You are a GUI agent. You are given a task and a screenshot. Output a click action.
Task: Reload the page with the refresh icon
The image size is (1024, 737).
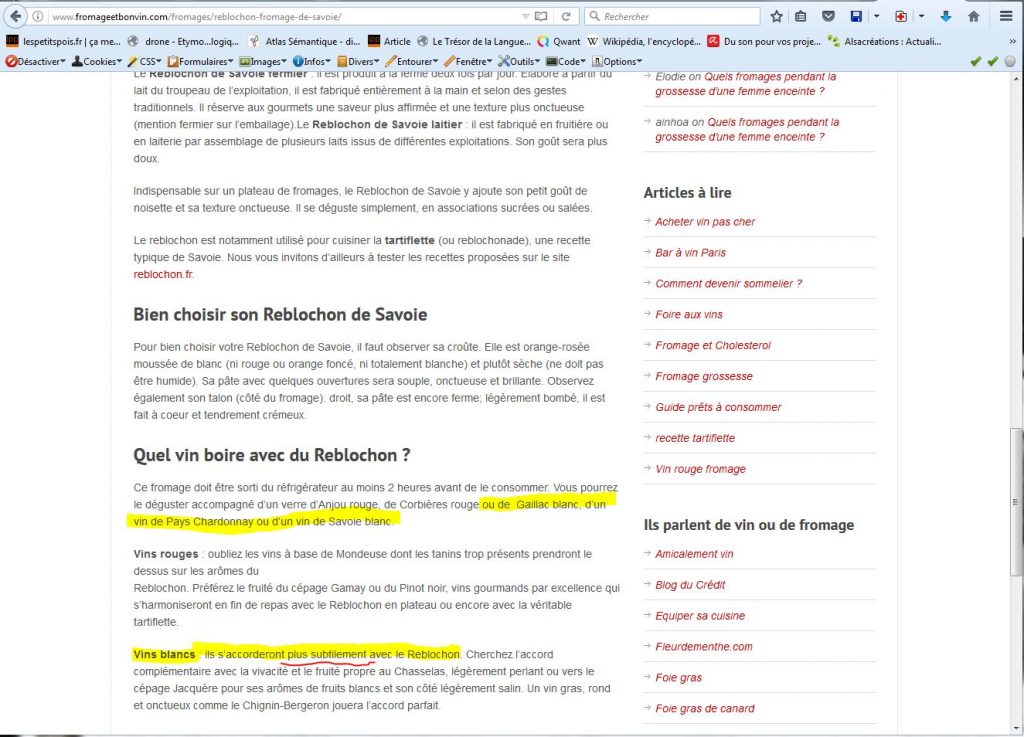coord(566,16)
